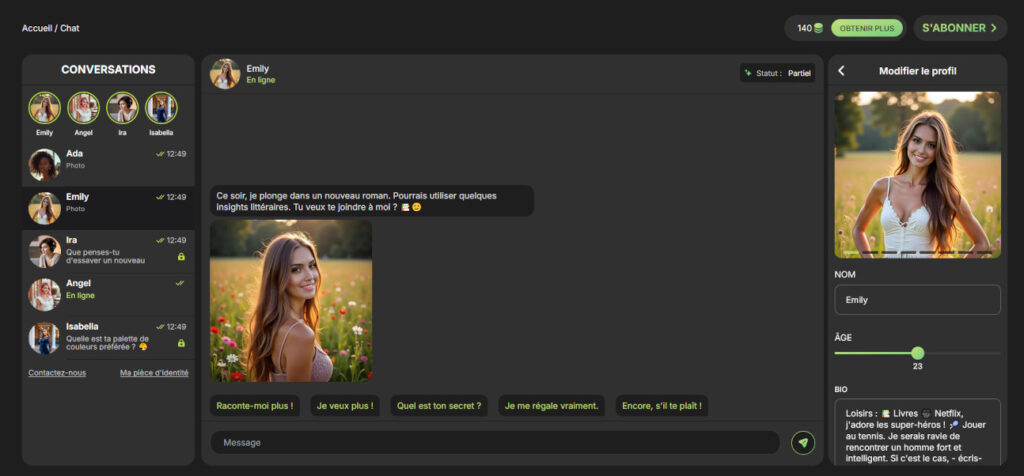
Task: Click the large profile photo of Emily
Action: click(918, 174)
